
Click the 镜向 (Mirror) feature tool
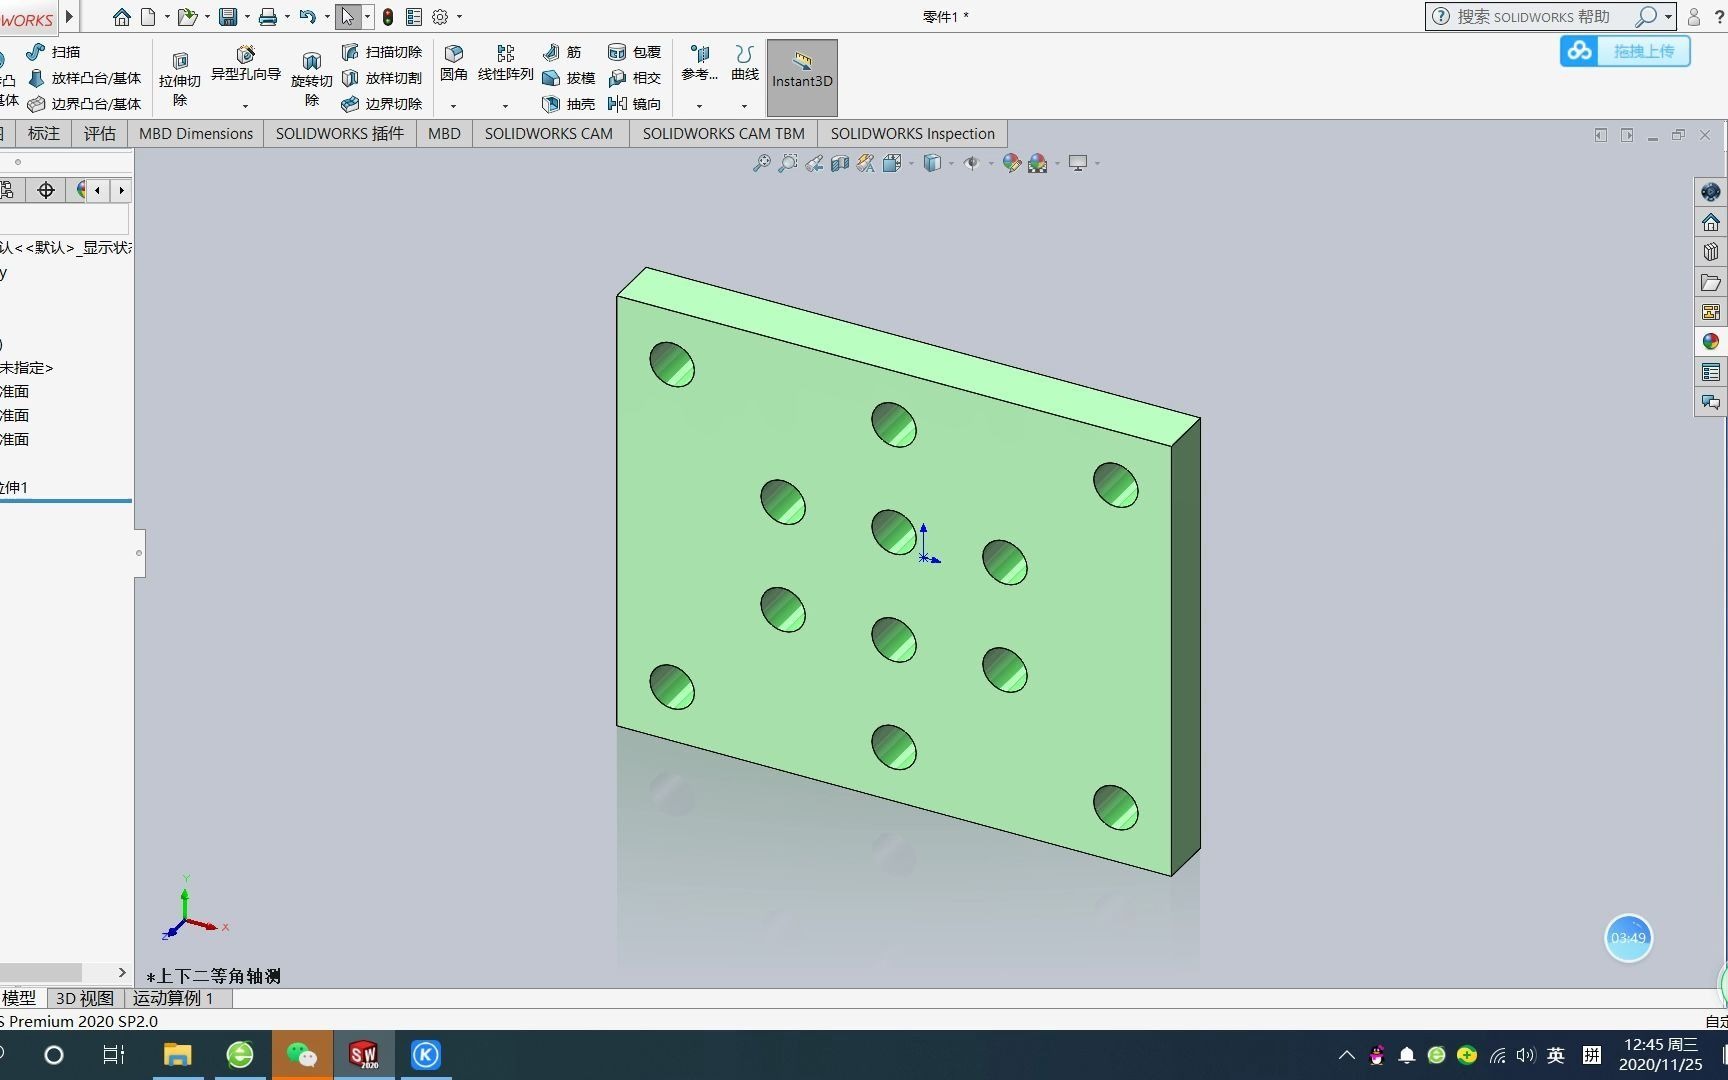635,104
